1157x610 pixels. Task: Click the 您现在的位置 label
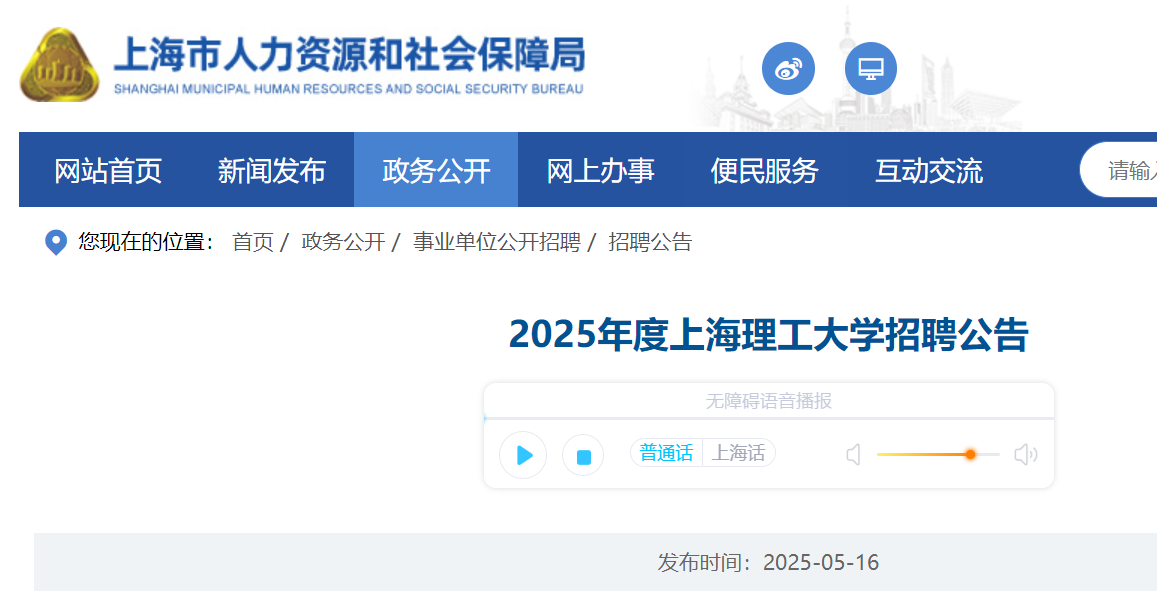click(146, 242)
